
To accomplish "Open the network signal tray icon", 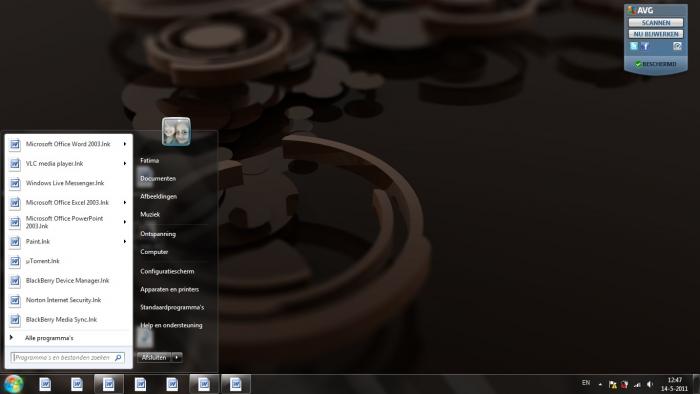I will pos(637,384).
